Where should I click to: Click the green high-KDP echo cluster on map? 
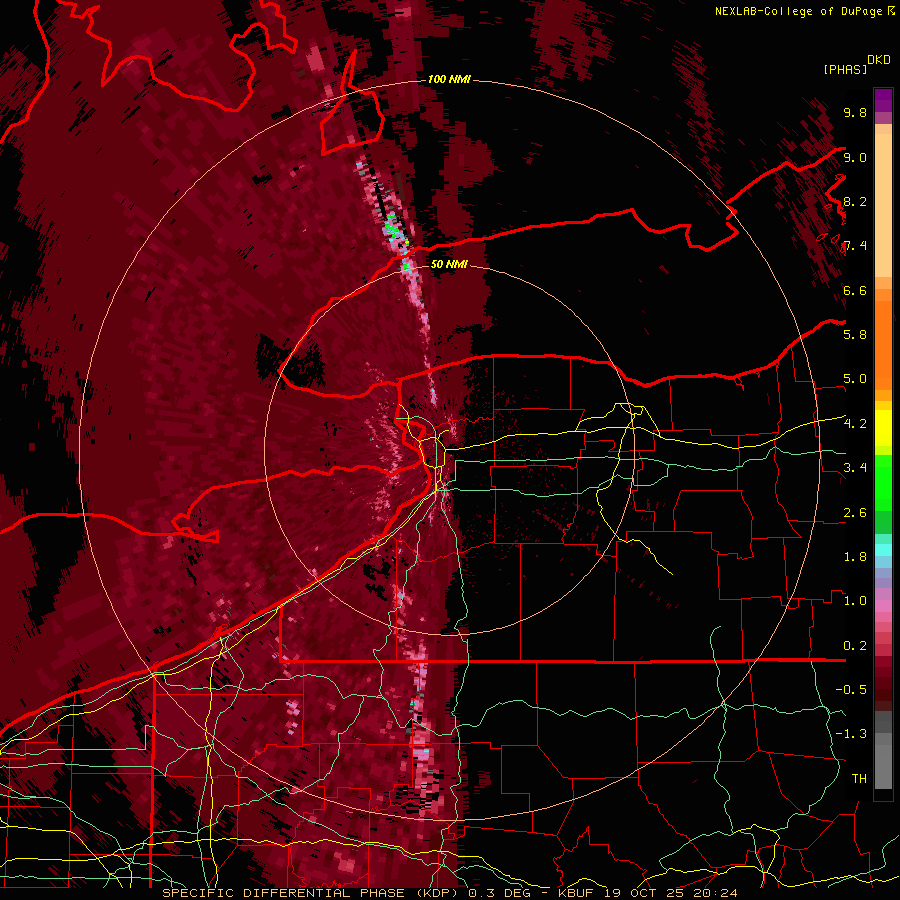393,228
